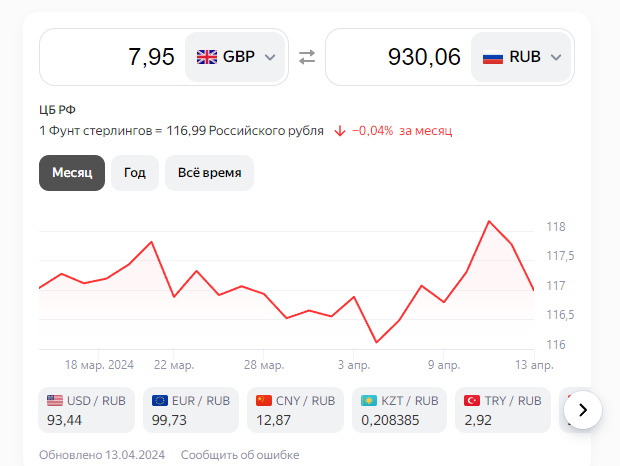This screenshot has width=620, height=466.
Task: Click the Turkish flag on TRY / RUB chip
Action: click(x=472, y=400)
